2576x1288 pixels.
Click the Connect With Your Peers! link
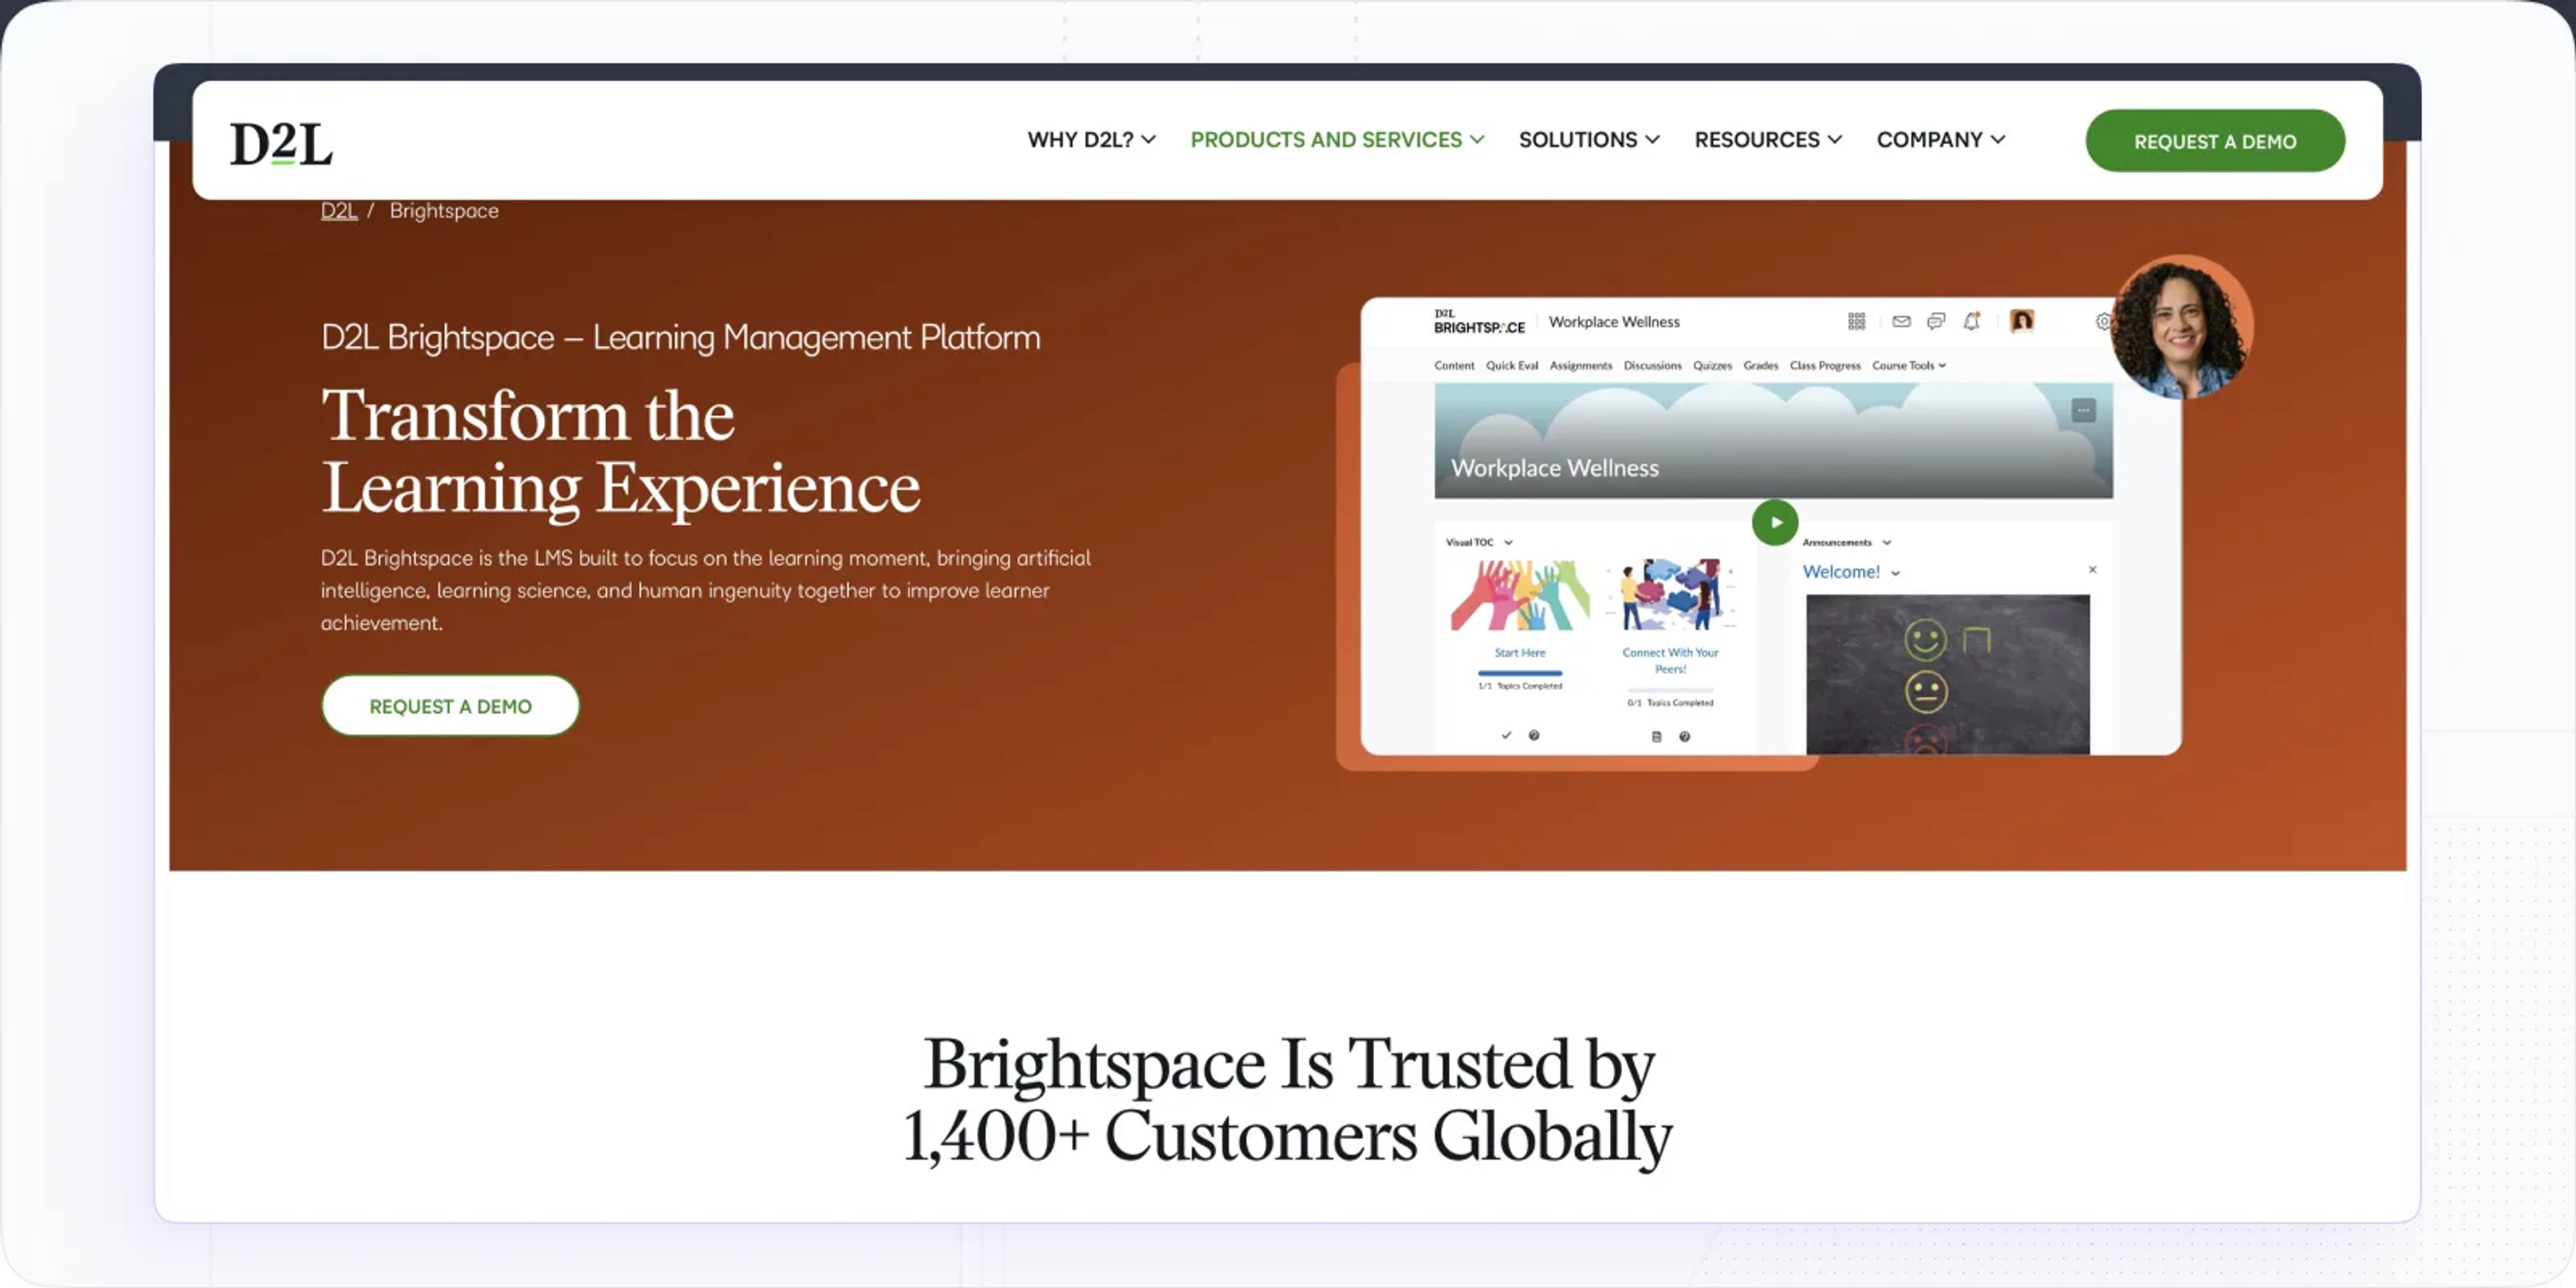coord(1670,661)
